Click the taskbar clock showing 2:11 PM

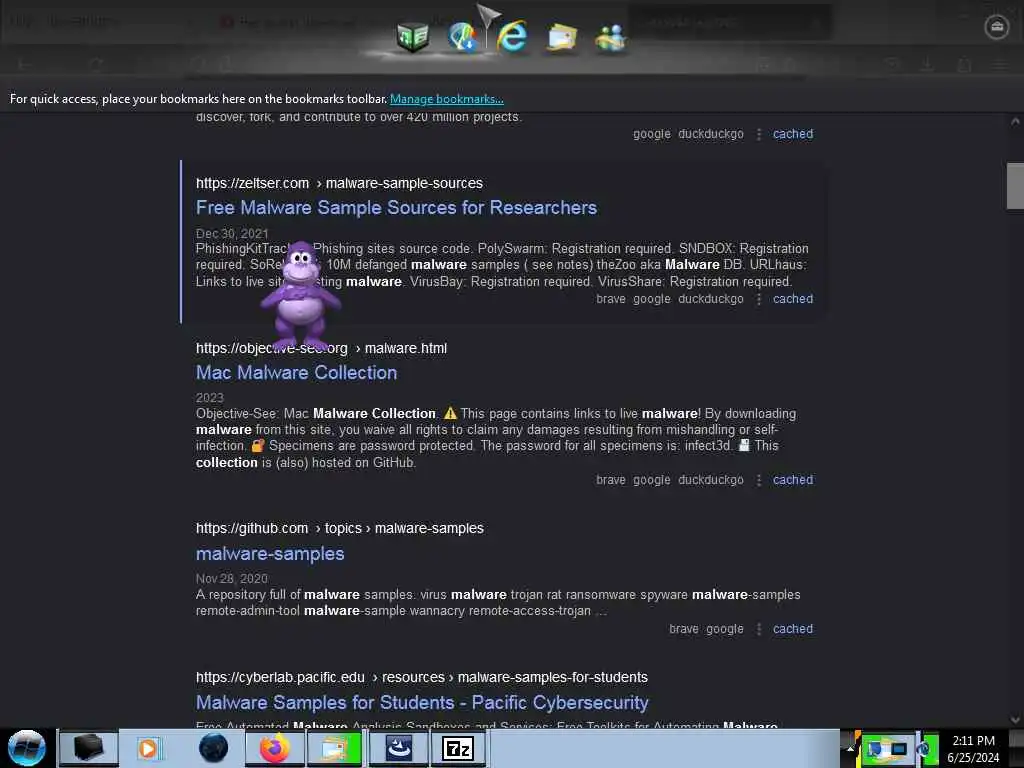point(973,748)
